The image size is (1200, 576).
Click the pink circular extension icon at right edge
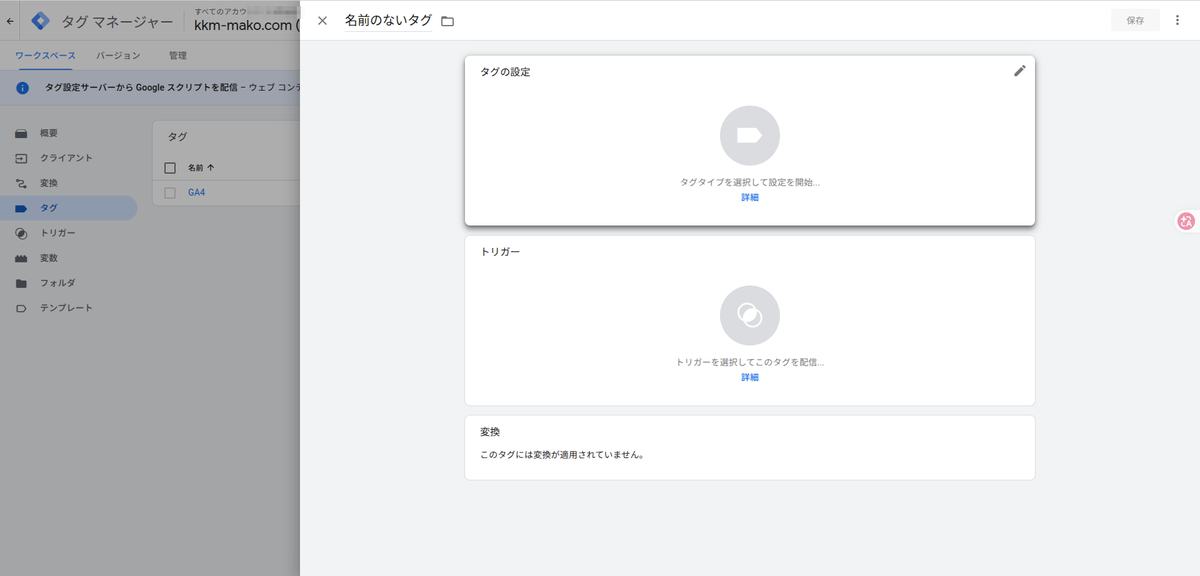tap(1186, 222)
